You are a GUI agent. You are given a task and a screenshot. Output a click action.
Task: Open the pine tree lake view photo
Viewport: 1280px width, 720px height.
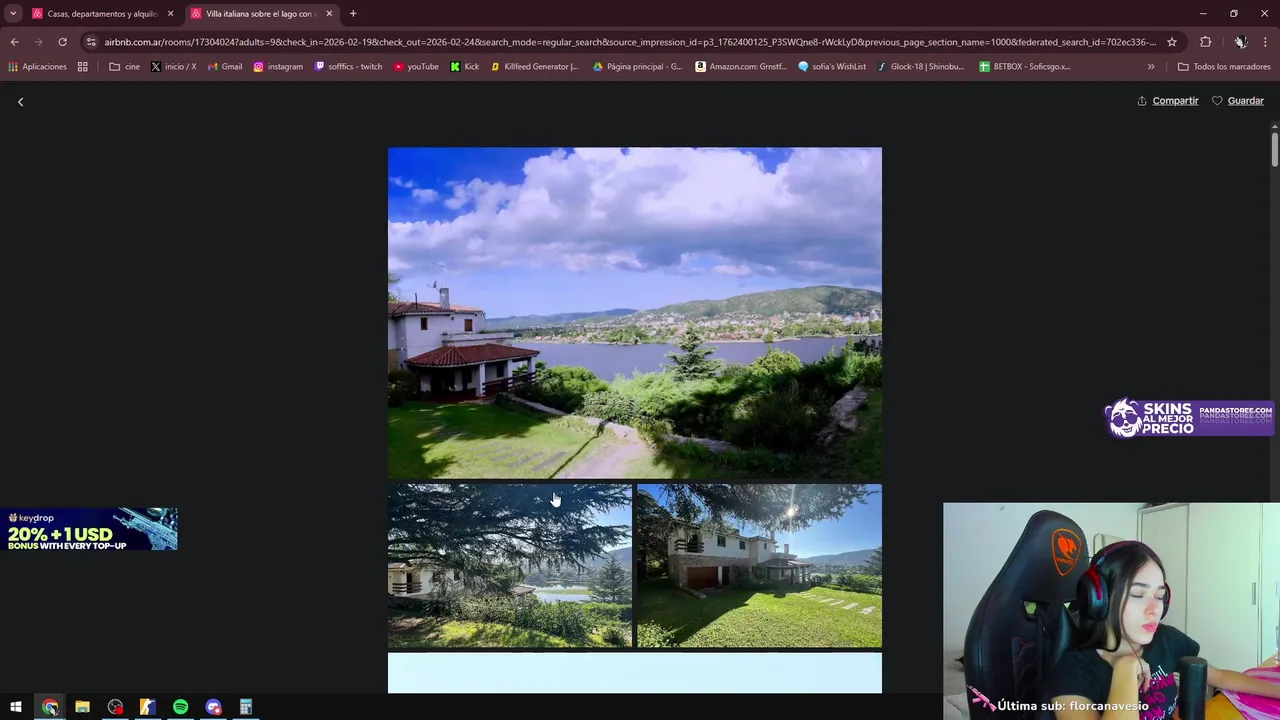(510, 566)
